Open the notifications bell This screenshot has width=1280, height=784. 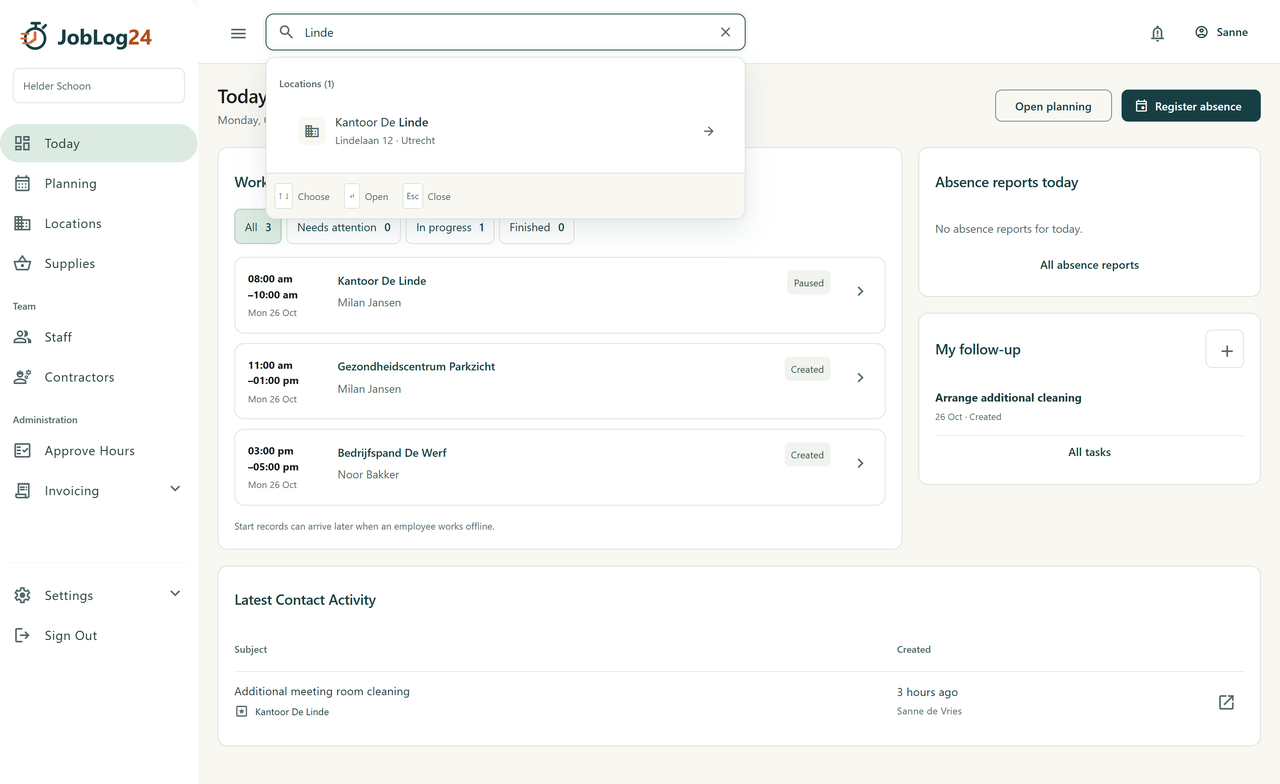[1157, 33]
